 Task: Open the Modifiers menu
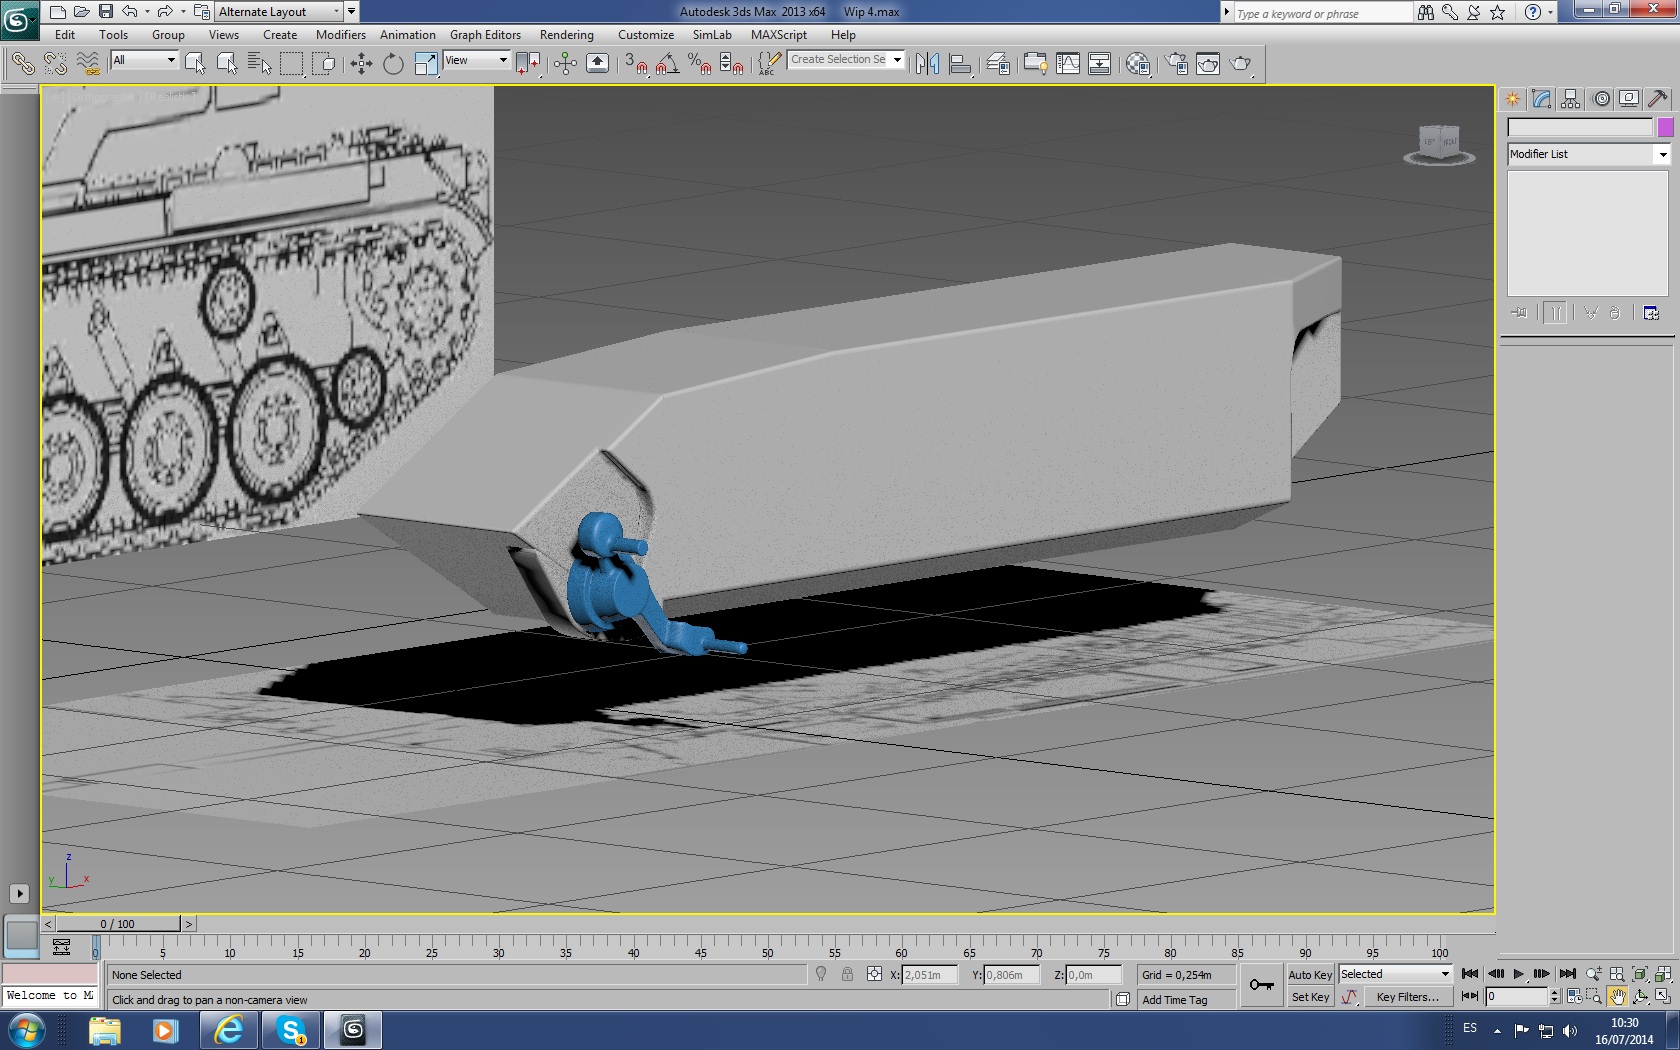click(340, 35)
